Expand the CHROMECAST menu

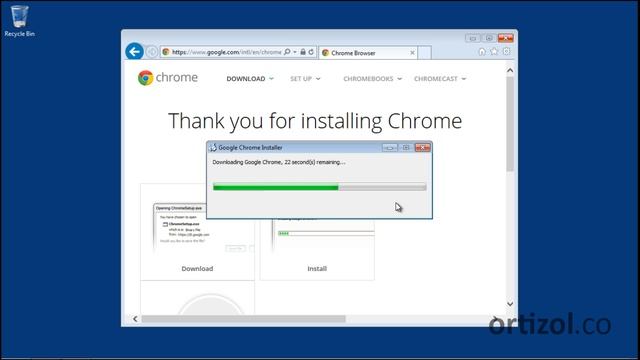(440, 79)
